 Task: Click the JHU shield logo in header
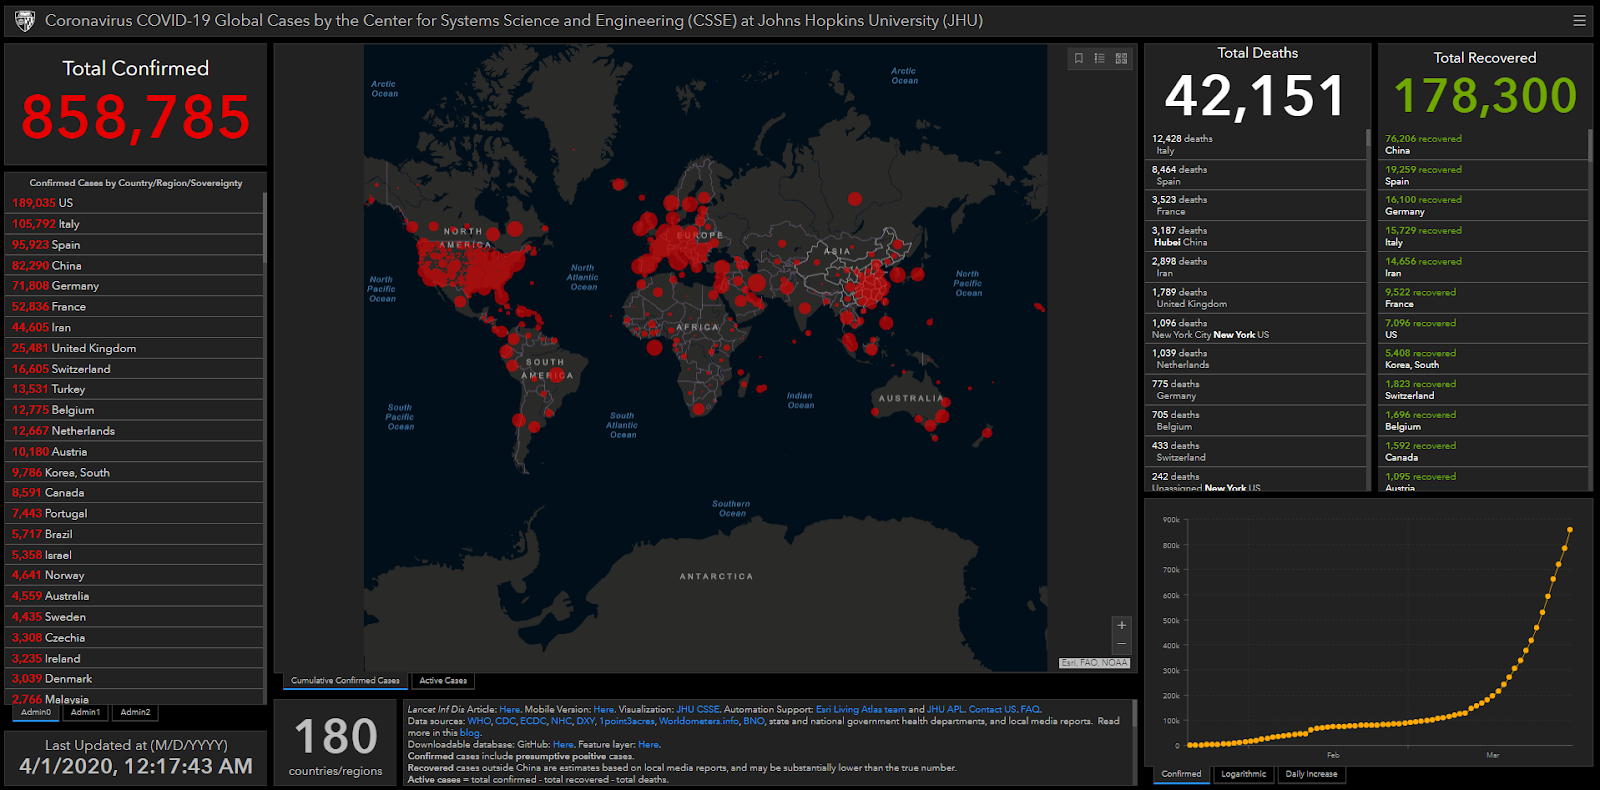[25, 20]
